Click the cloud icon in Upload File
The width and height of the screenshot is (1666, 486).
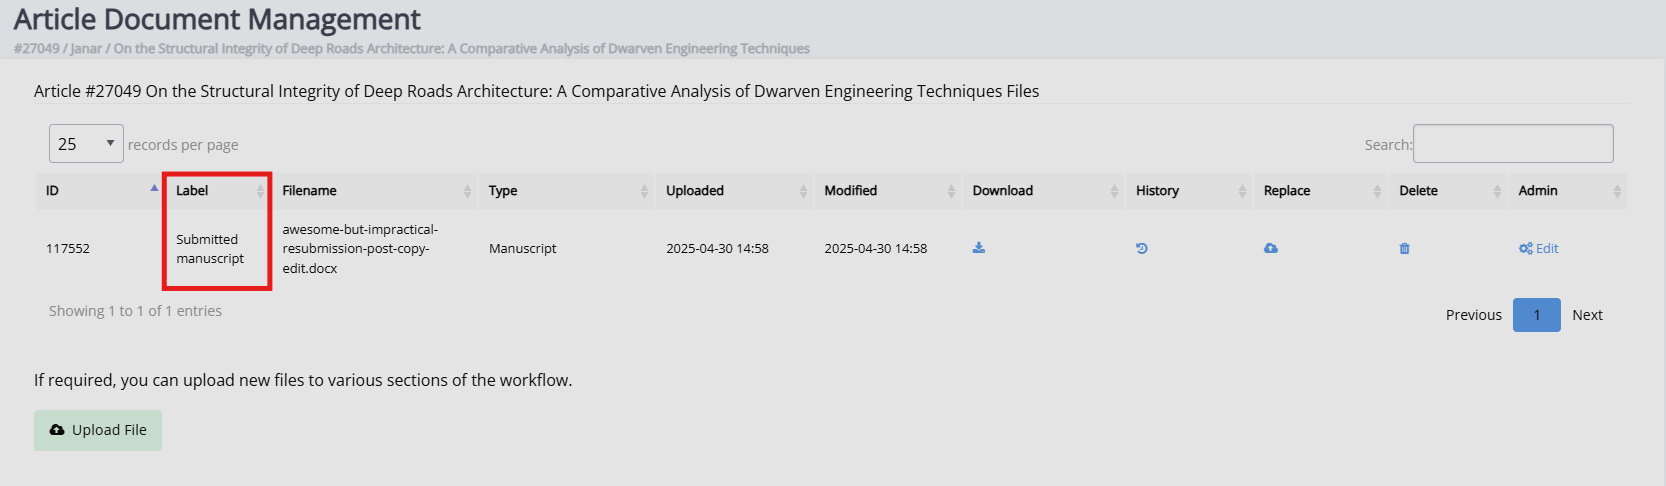57,430
